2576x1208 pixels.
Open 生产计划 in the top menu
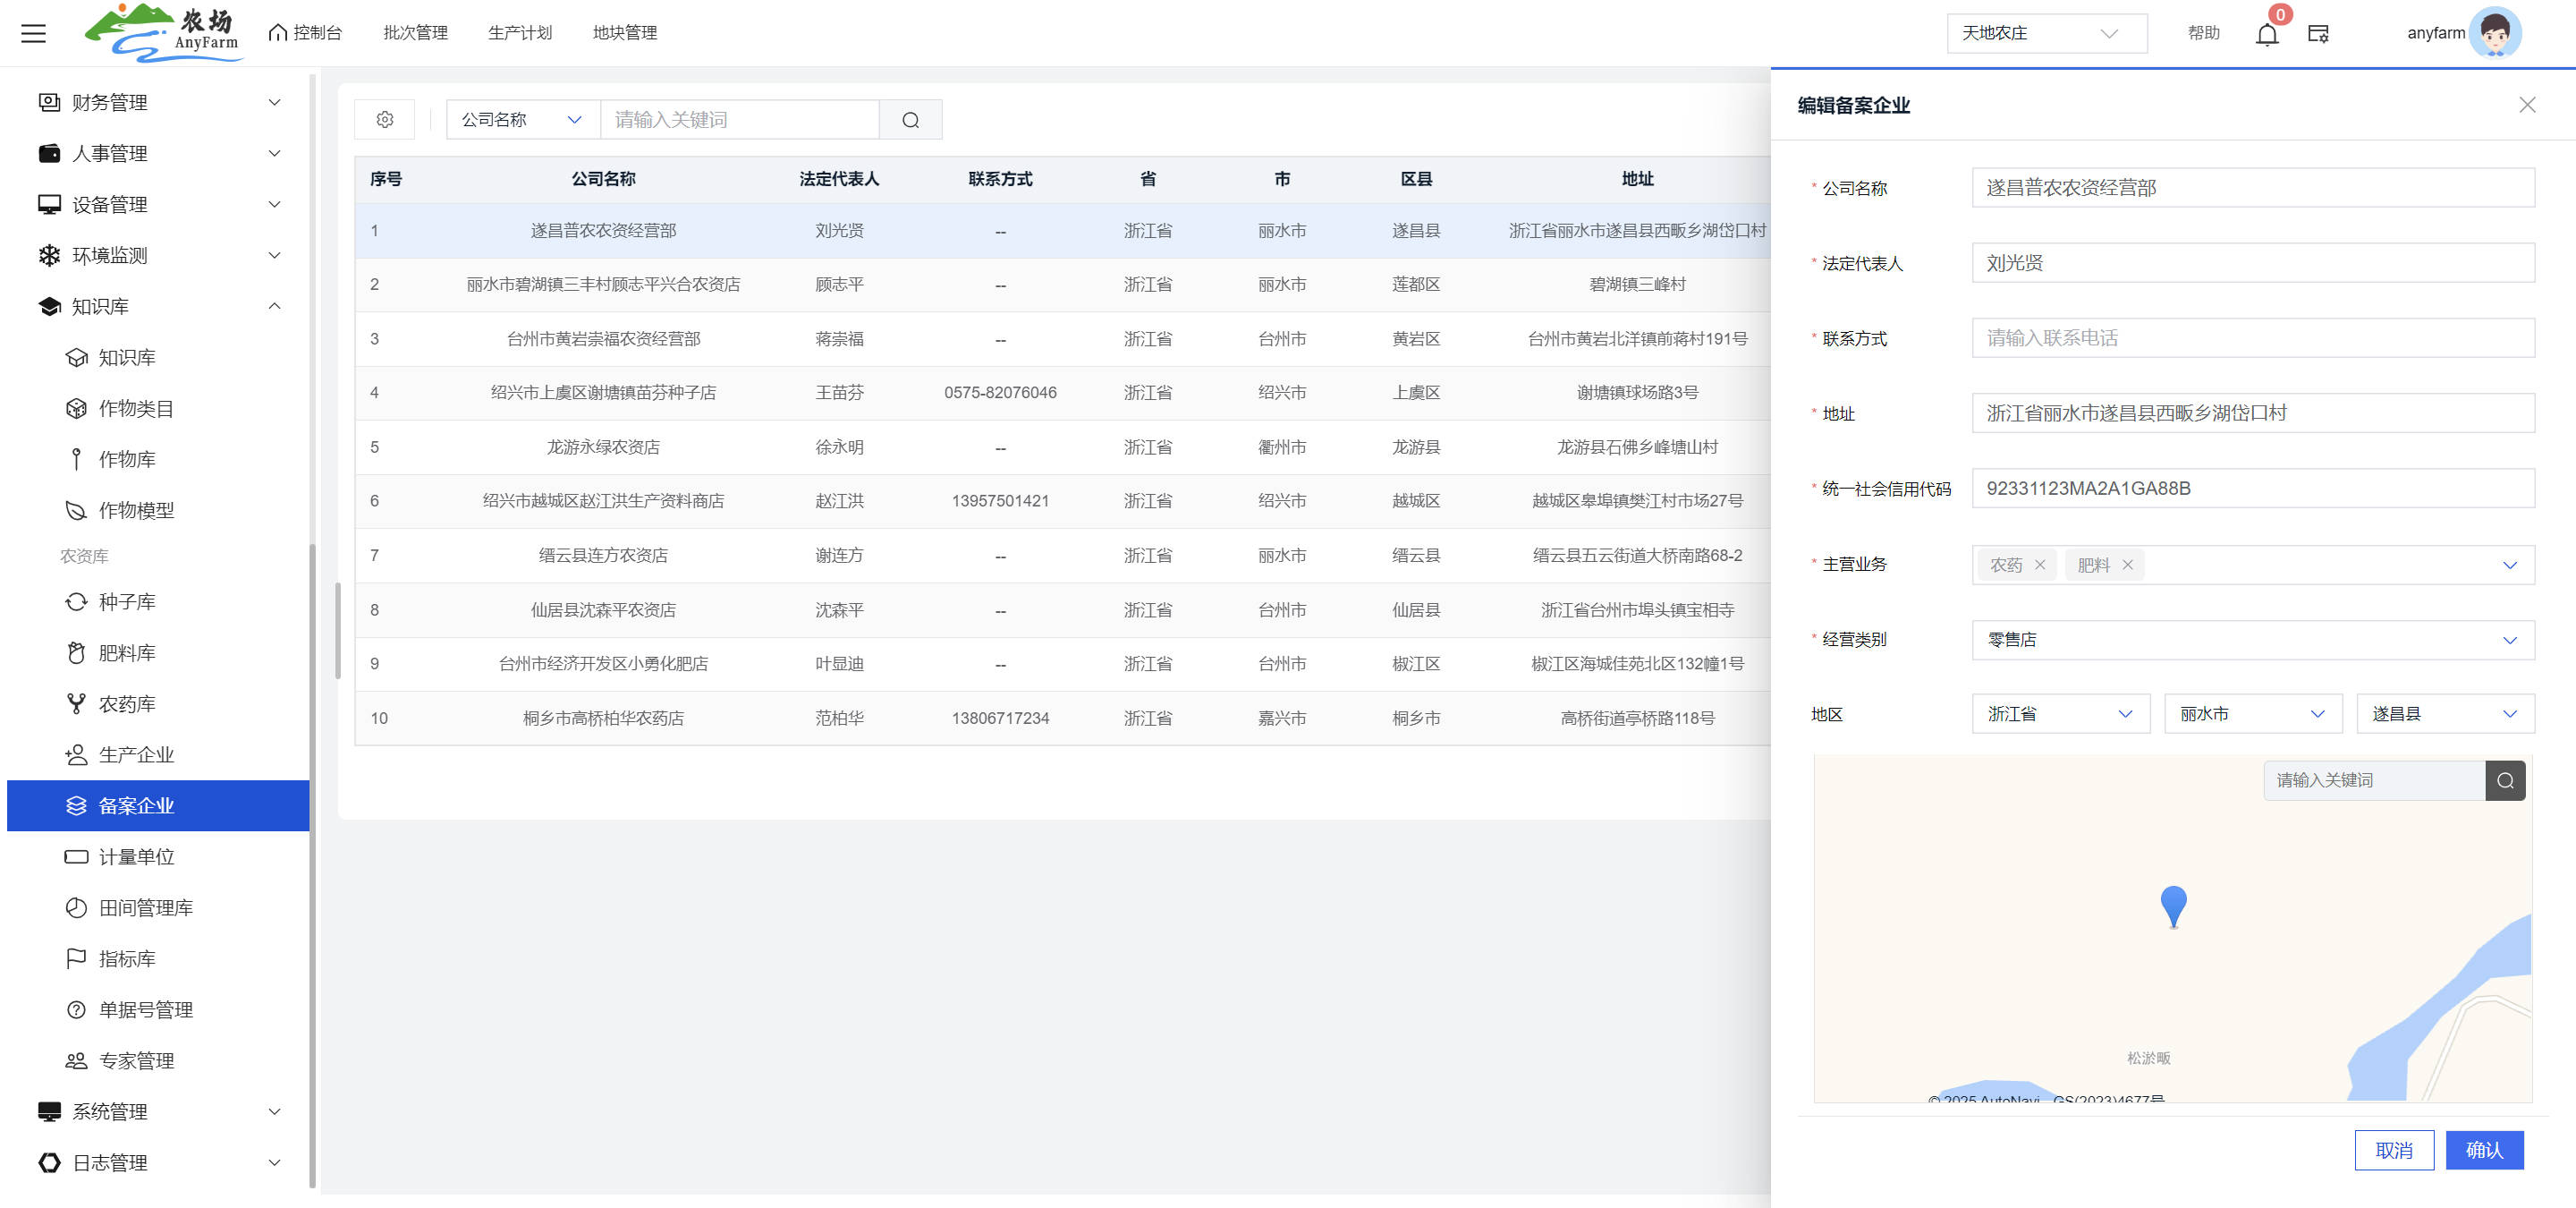point(519,33)
